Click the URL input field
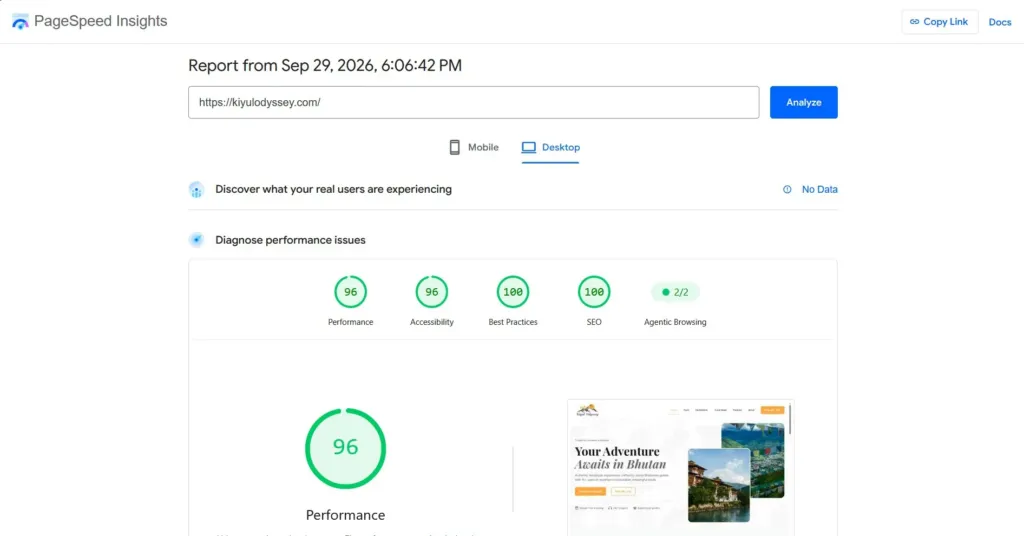The height and width of the screenshot is (536, 1024). pos(473,102)
